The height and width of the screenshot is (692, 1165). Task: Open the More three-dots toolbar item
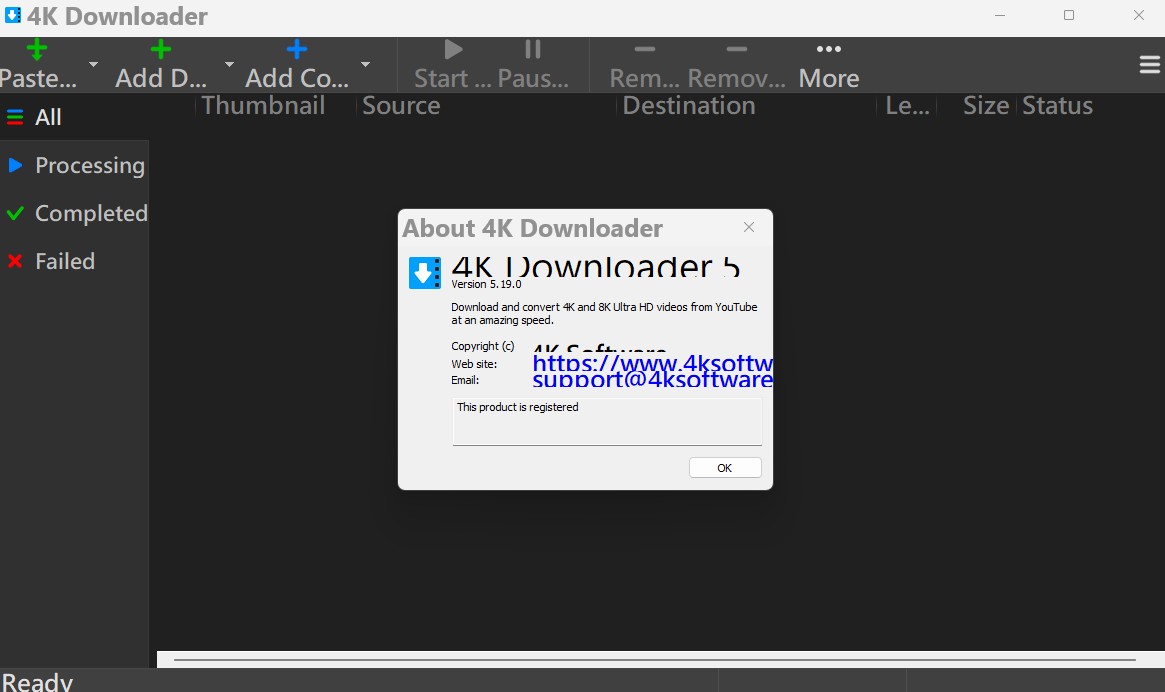828,50
